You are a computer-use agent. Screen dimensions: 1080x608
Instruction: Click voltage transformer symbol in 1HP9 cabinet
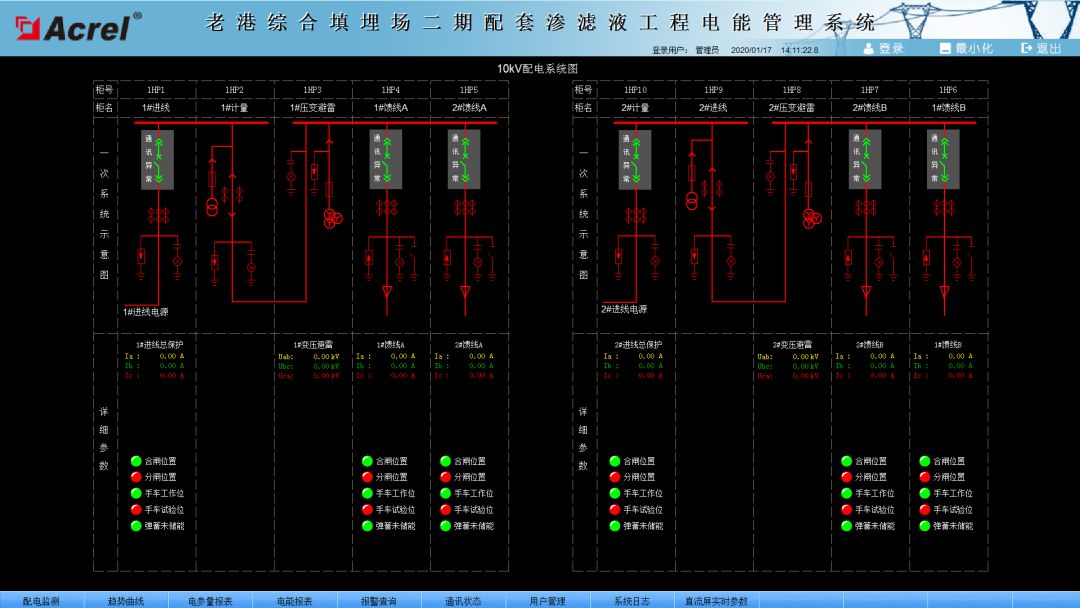692,200
